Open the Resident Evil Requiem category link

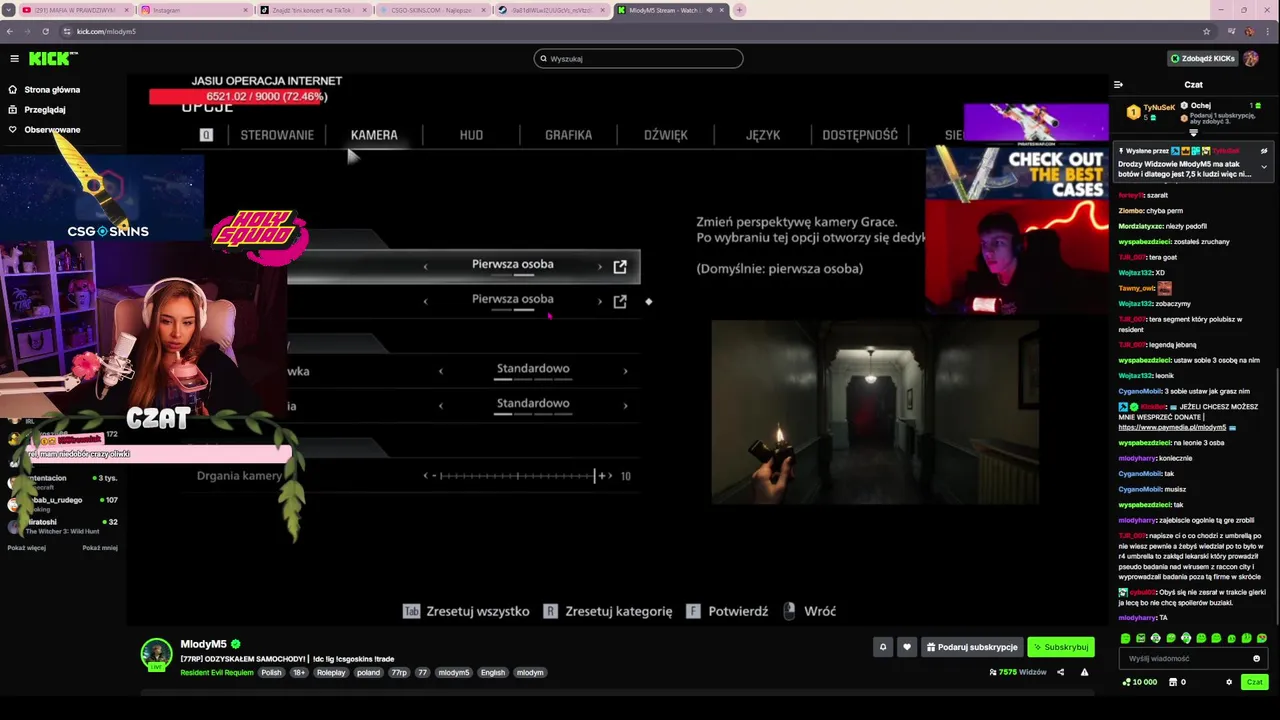[217, 673]
